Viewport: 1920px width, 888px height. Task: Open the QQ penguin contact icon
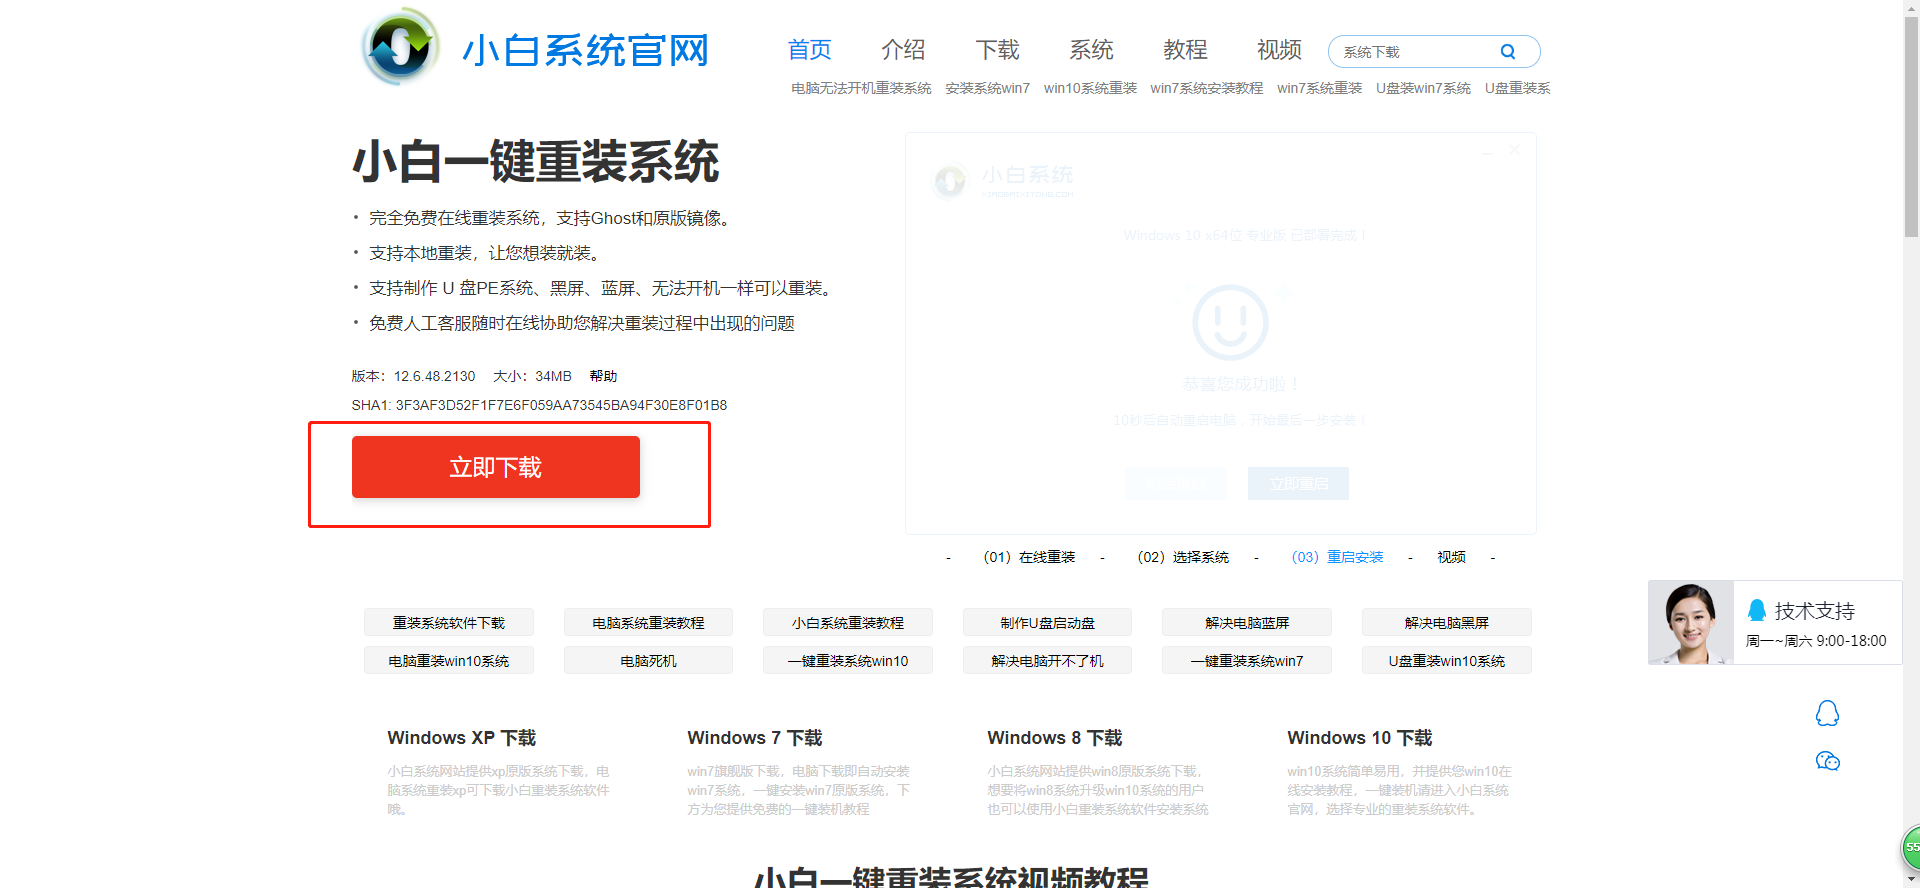pos(1827,713)
